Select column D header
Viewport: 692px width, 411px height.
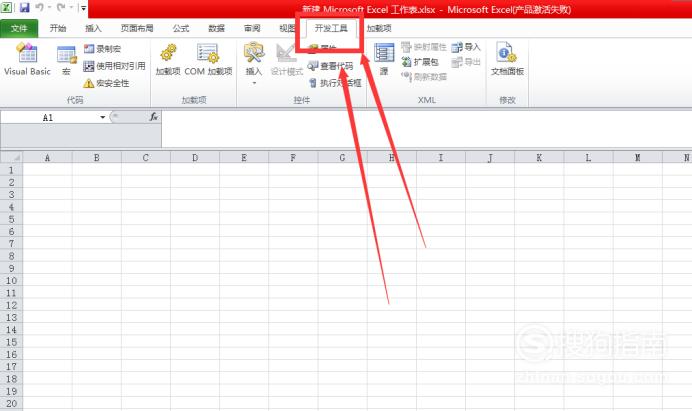pyautogui.click(x=195, y=158)
